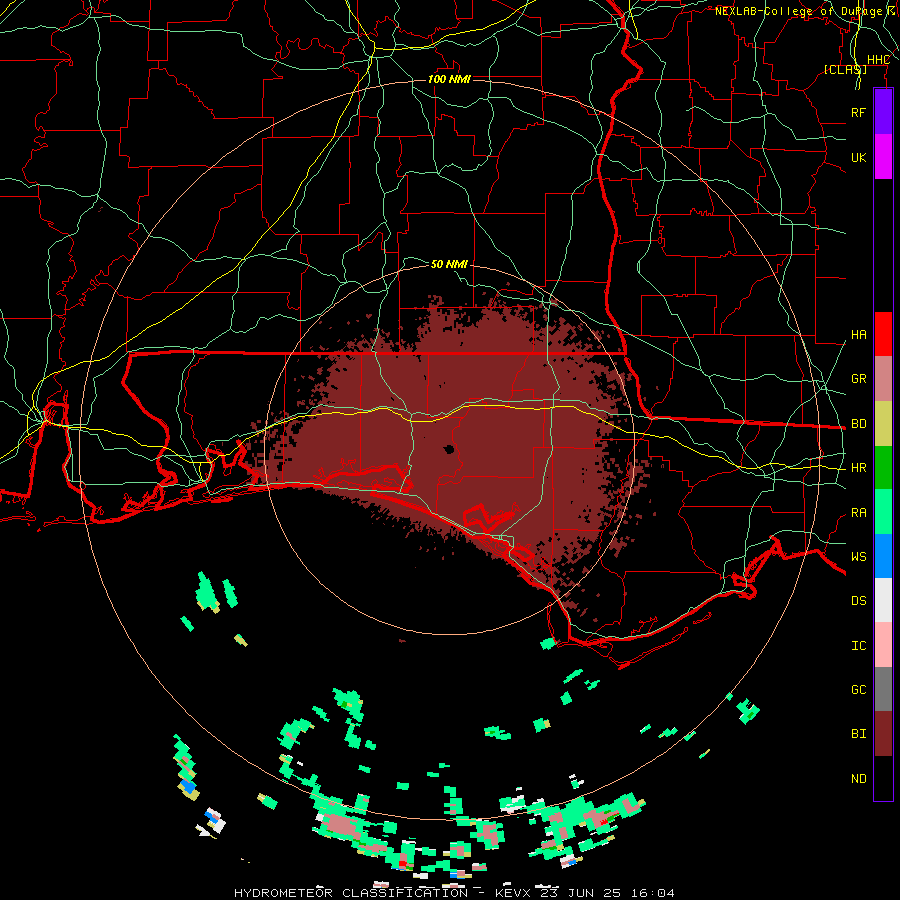Click the 50 NMI range ring label

(449, 264)
